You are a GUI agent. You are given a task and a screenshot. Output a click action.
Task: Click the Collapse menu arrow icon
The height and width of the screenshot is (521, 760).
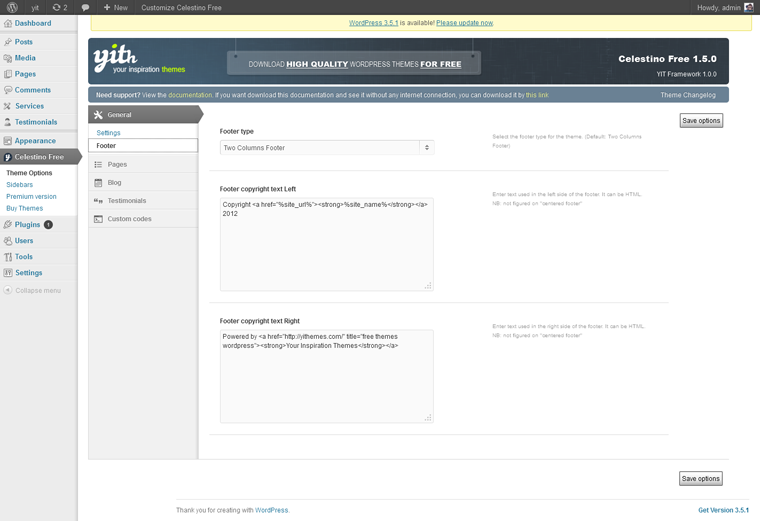(x=8, y=290)
